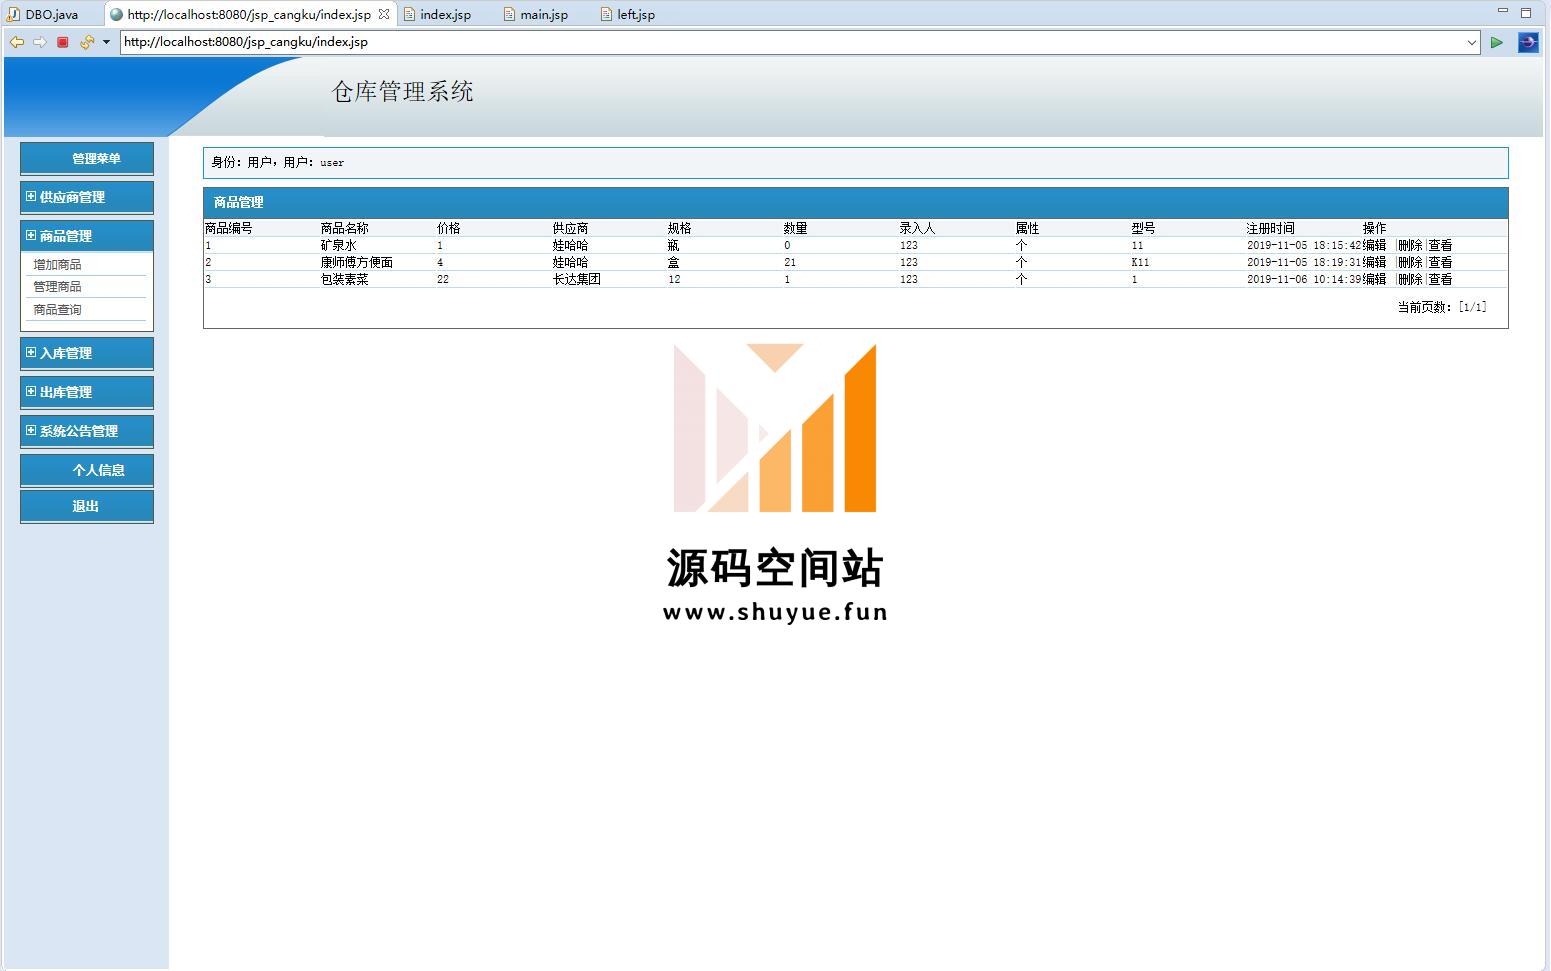Open the URL history dropdown
The image size is (1551, 971).
[x=1472, y=42]
